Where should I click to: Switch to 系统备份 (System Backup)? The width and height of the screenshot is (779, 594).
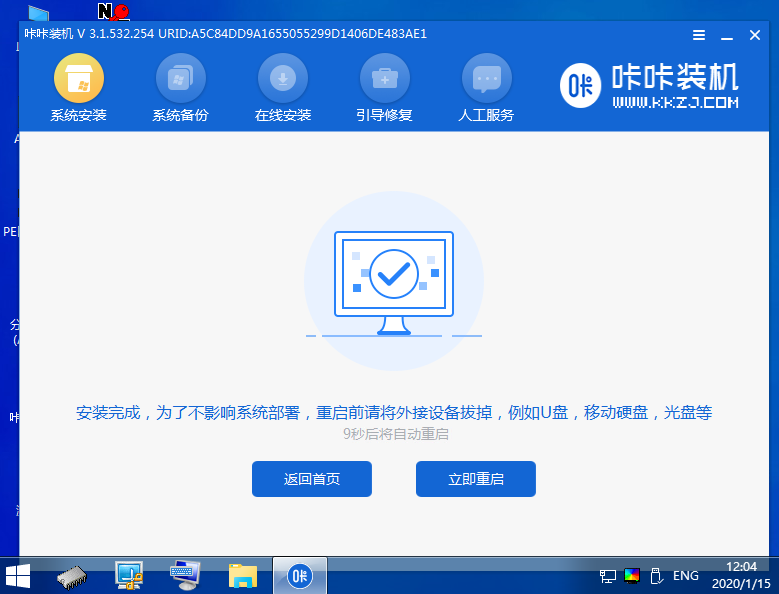click(x=180, y=88)
